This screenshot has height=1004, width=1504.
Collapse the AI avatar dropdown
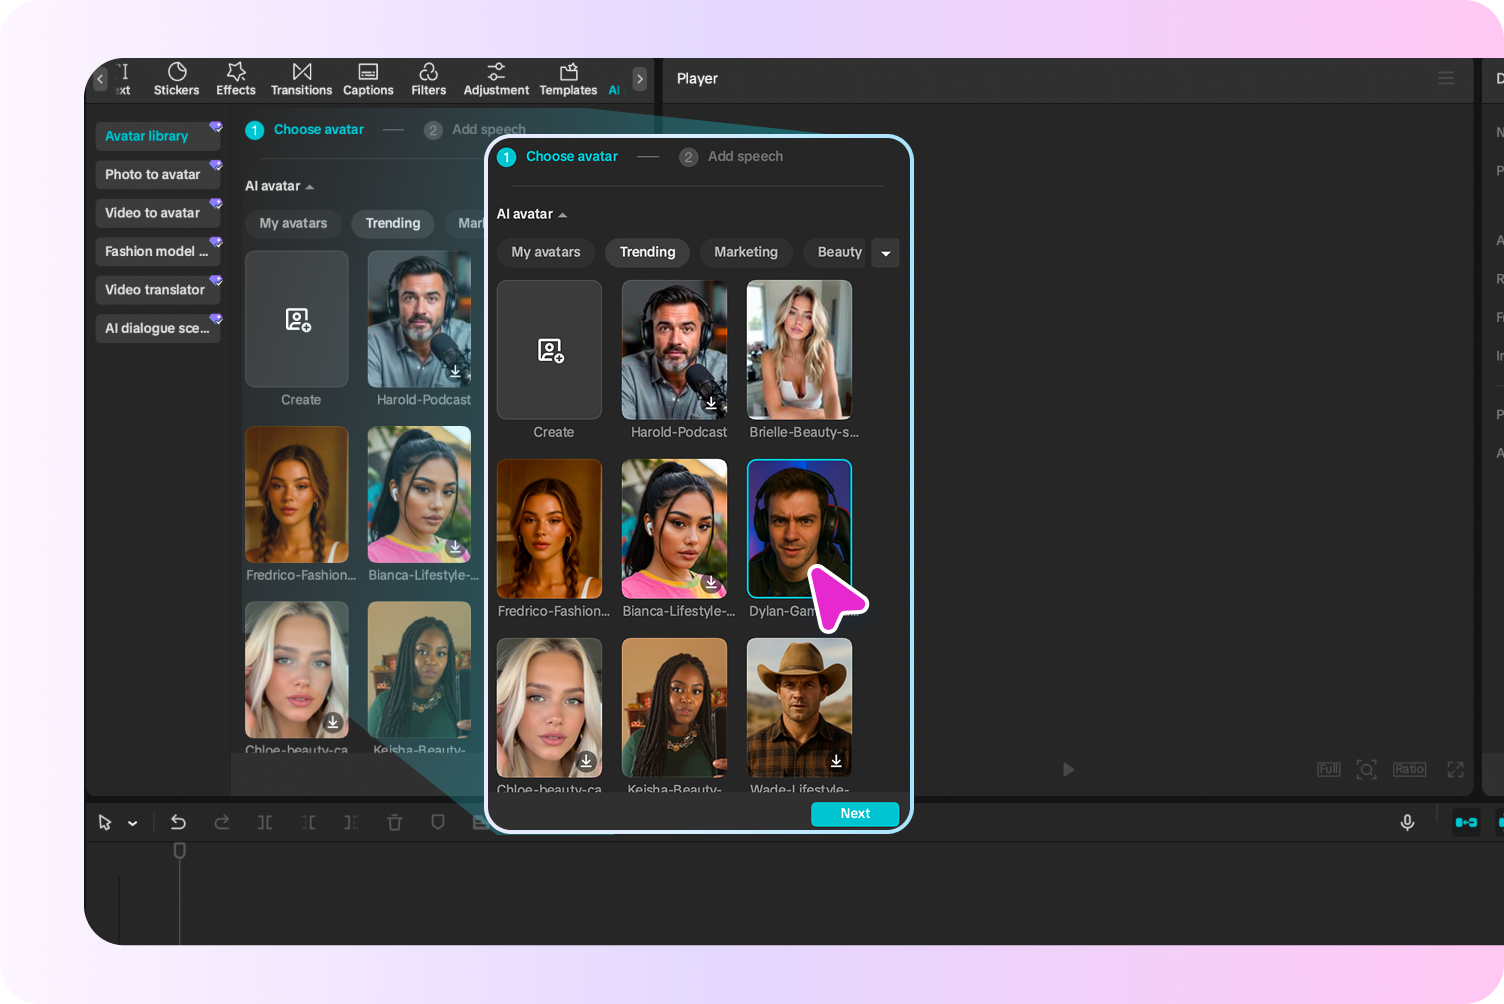[x=562, y=214]
